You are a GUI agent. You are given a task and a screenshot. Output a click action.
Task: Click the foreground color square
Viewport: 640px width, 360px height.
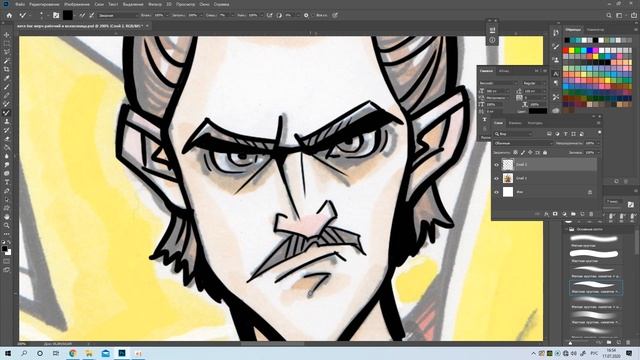coord(4,248)
